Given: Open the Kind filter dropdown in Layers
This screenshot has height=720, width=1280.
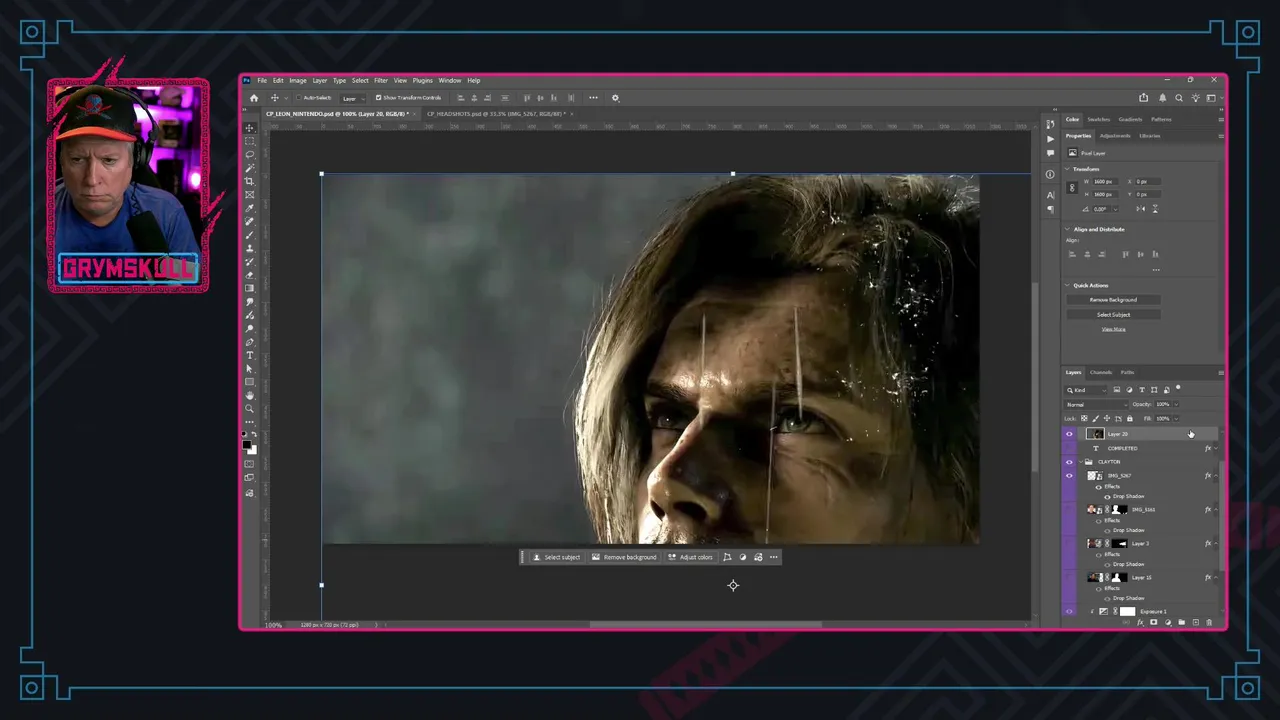Looking at the screenshot, I should tap(1087, 390).
